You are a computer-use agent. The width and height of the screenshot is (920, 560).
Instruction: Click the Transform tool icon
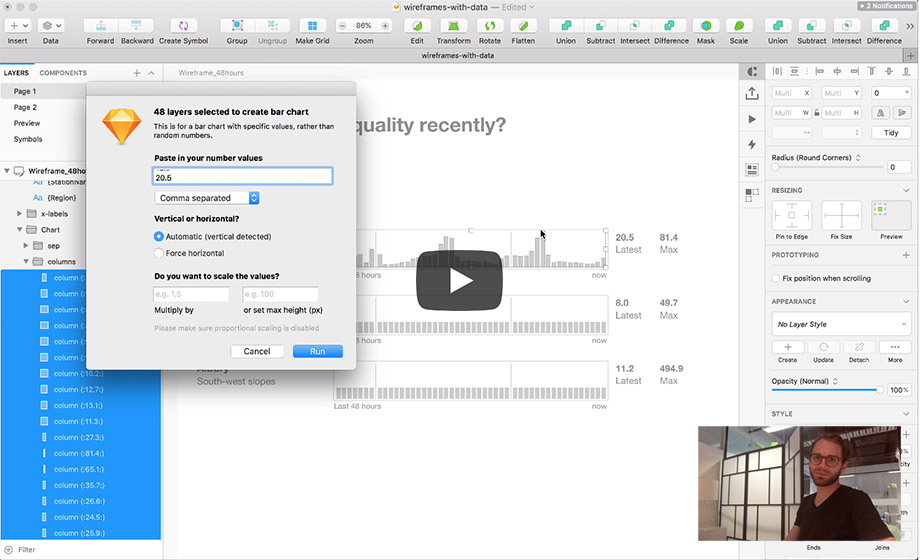(453, 25)
